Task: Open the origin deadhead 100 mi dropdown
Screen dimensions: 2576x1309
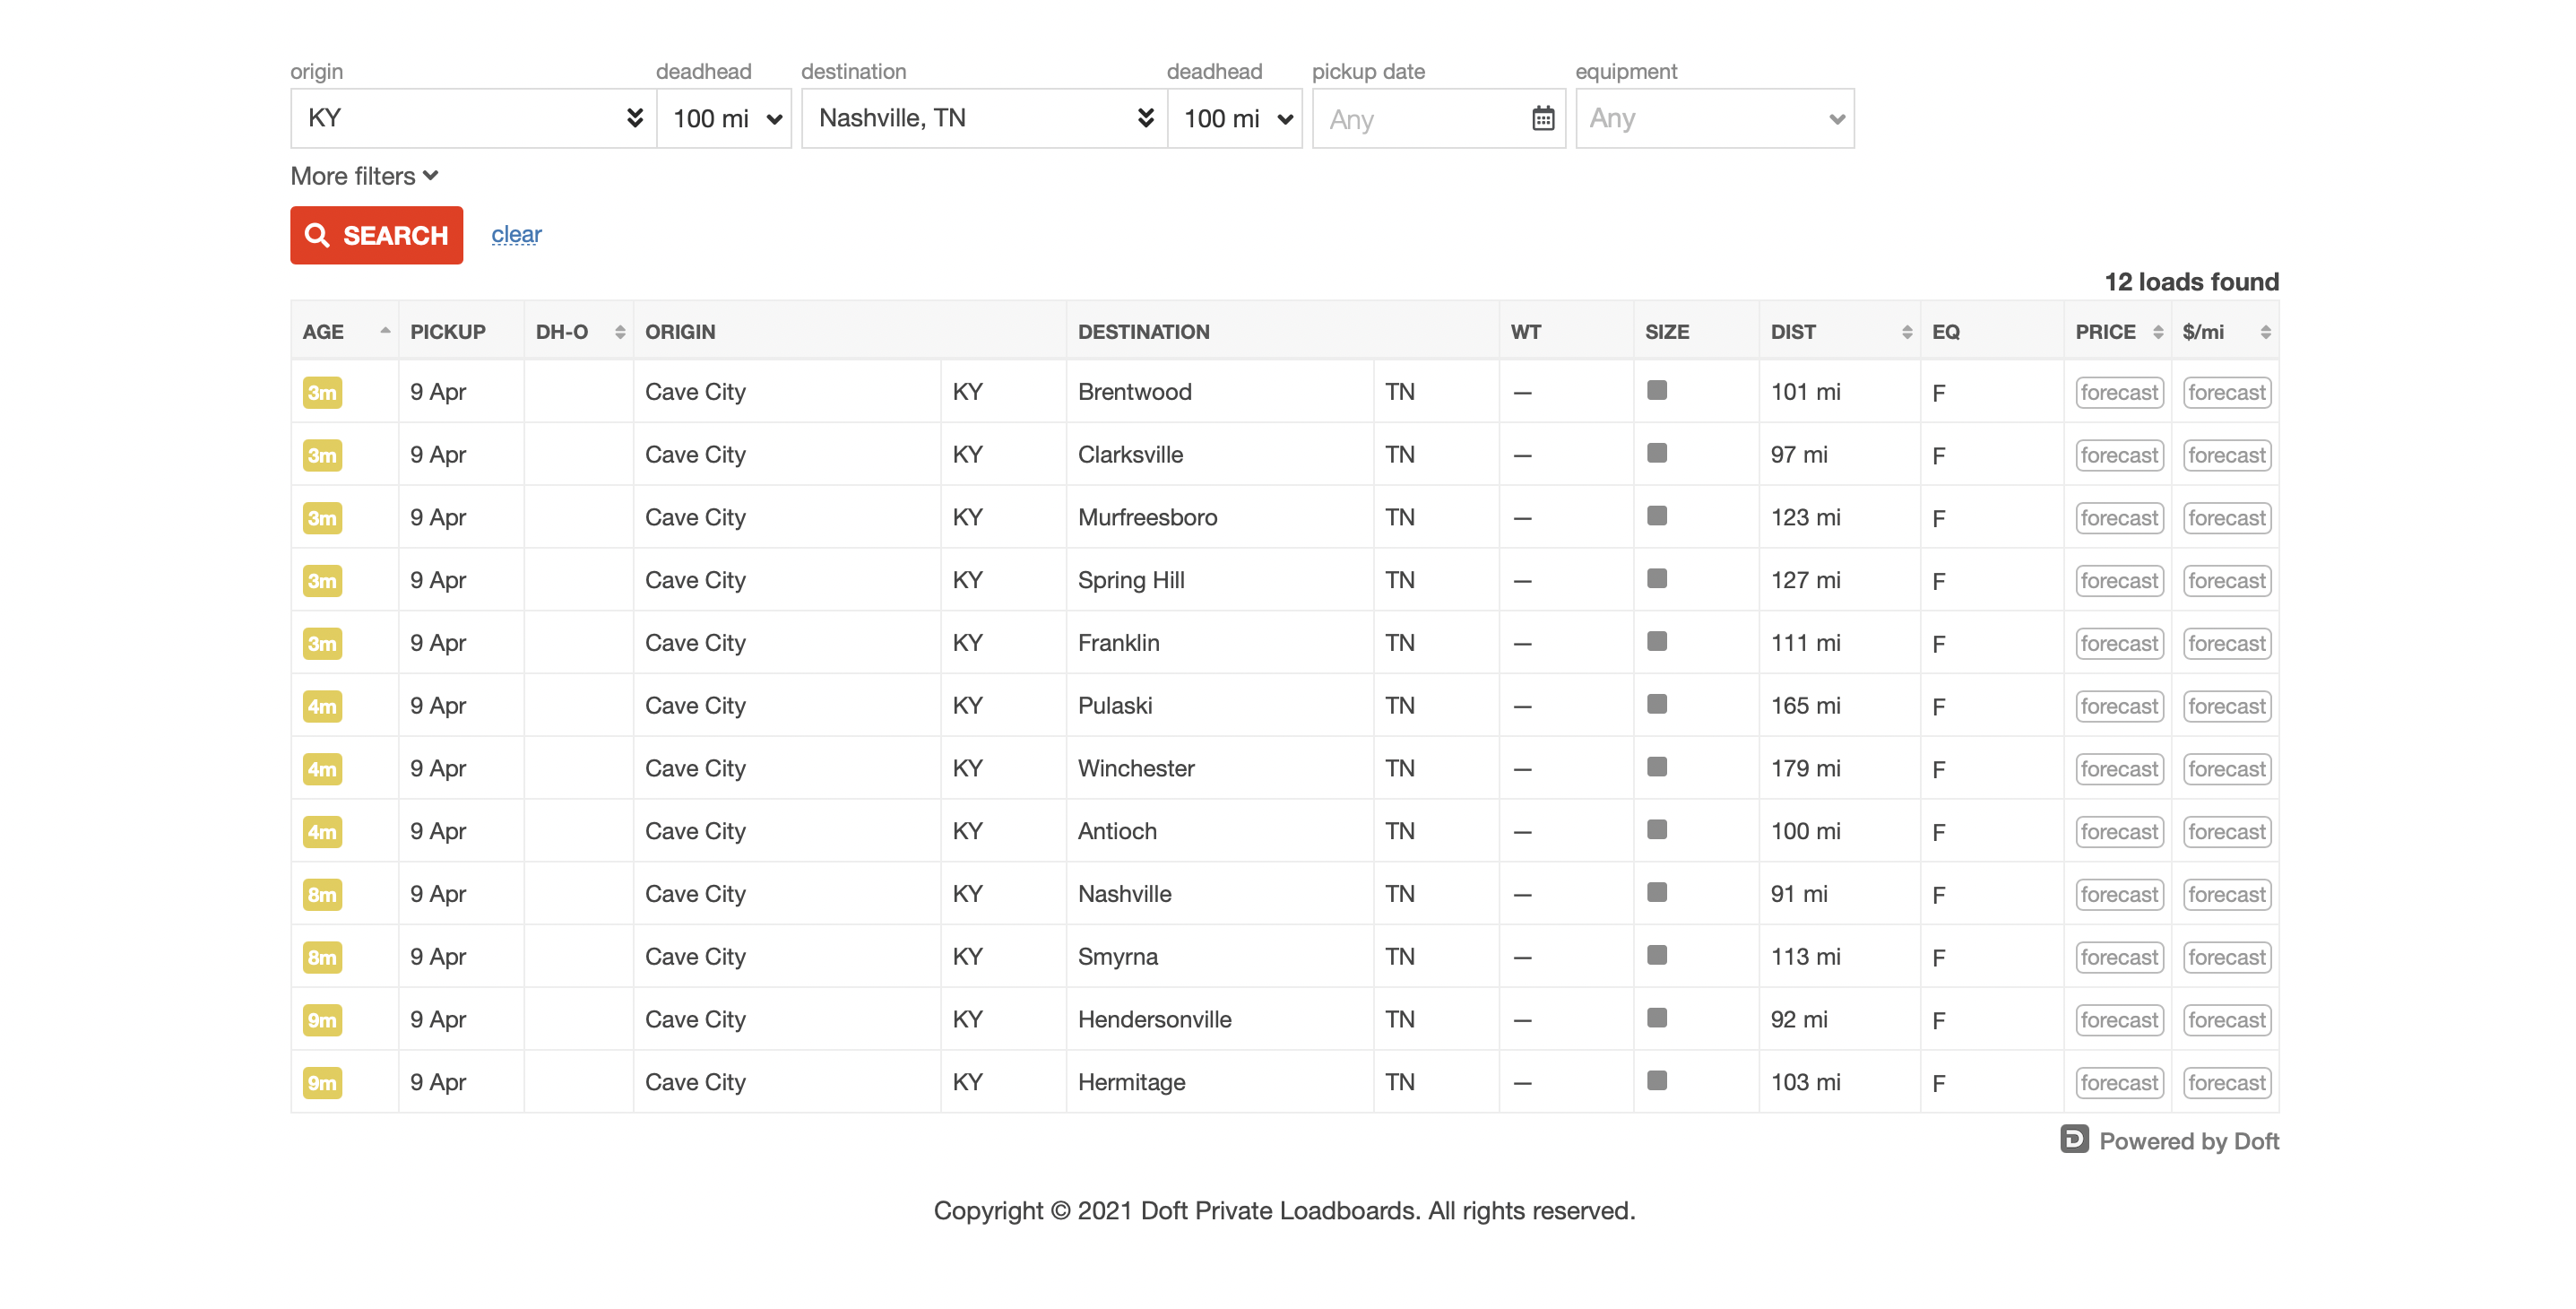Action: click(725, 118)
